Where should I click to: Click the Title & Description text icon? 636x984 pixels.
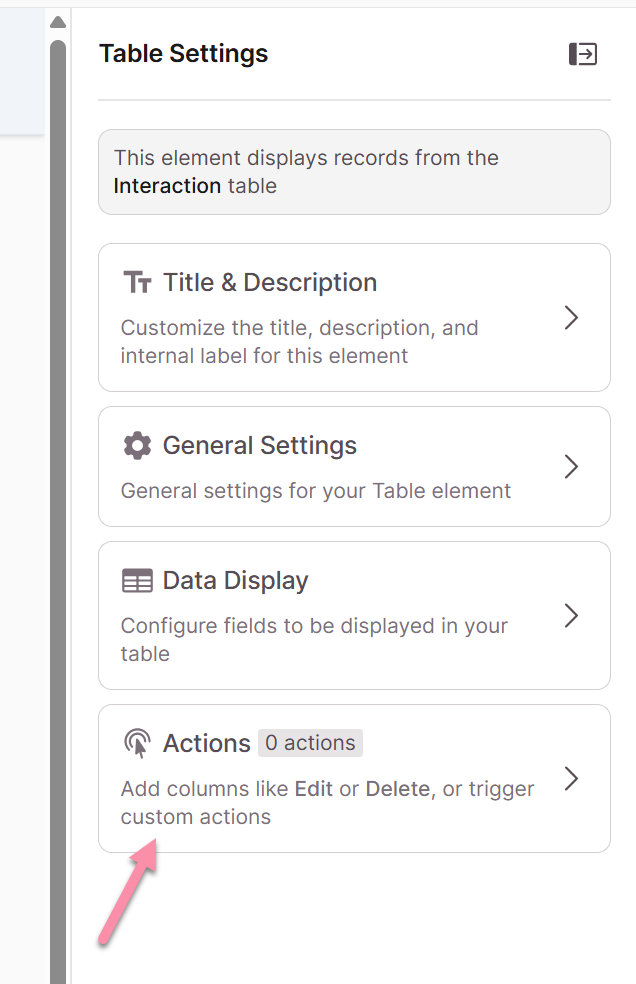[x=137, y=282]
